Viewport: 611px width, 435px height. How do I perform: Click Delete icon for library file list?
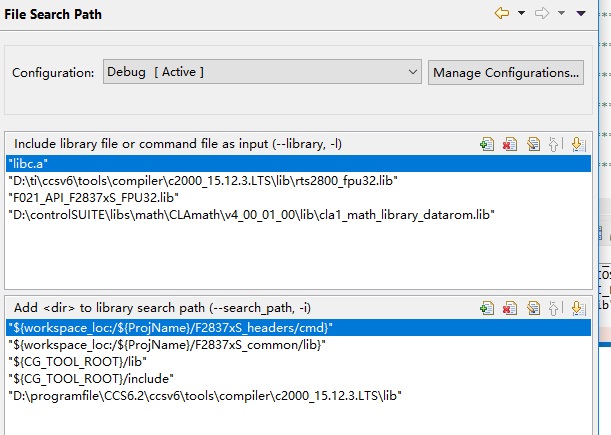coord(510,144)
